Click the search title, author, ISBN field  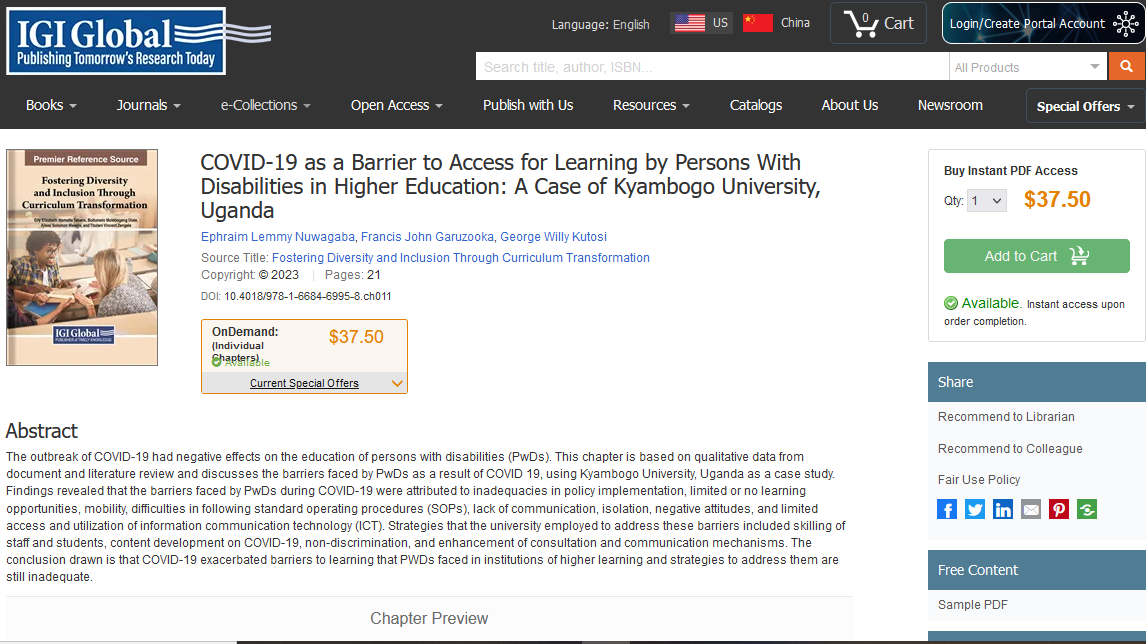(x=711, y=67)
